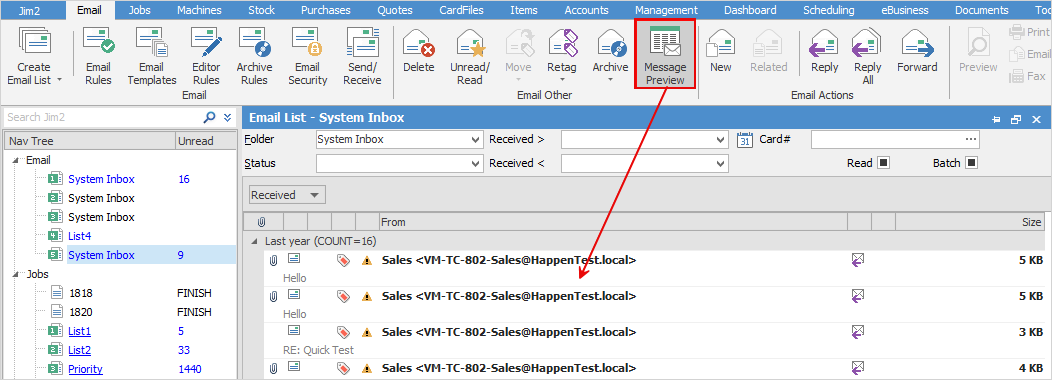The width and height of the screenshot is (1052, 380).
Task: Switch to the Jobs tab
Action: [140, 10]
